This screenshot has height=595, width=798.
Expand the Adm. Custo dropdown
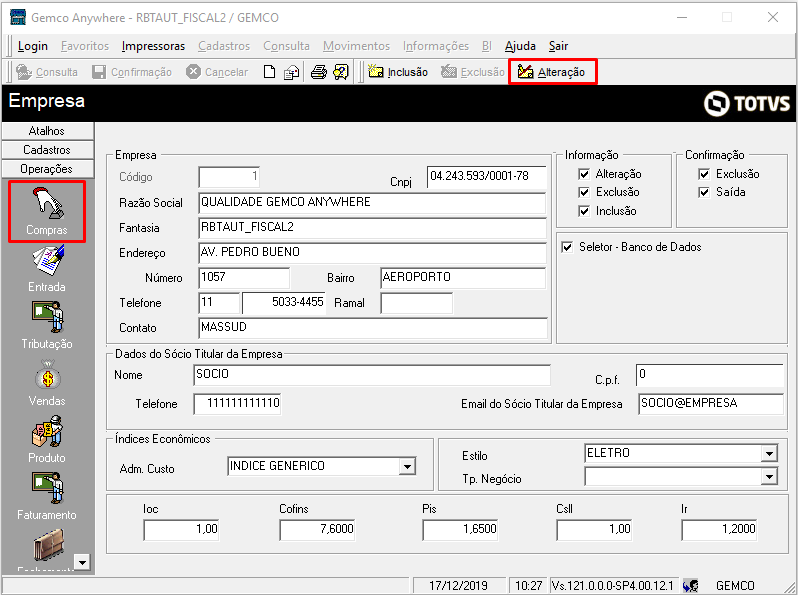pos(407,466)
